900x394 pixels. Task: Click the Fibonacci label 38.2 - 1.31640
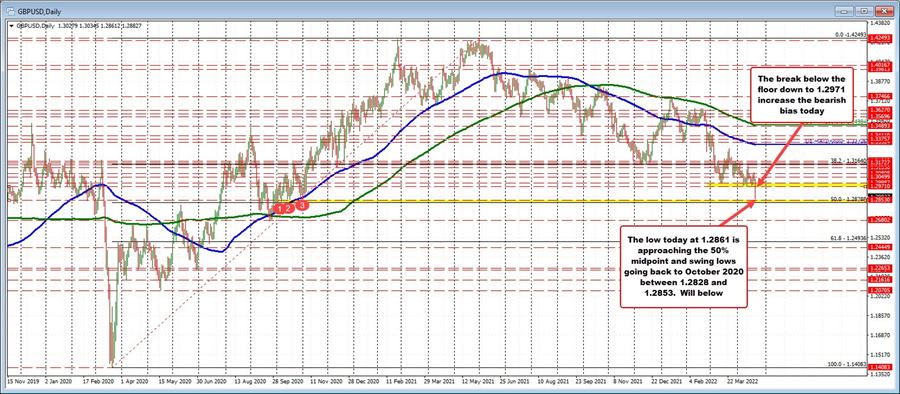[x=848, y=161]
